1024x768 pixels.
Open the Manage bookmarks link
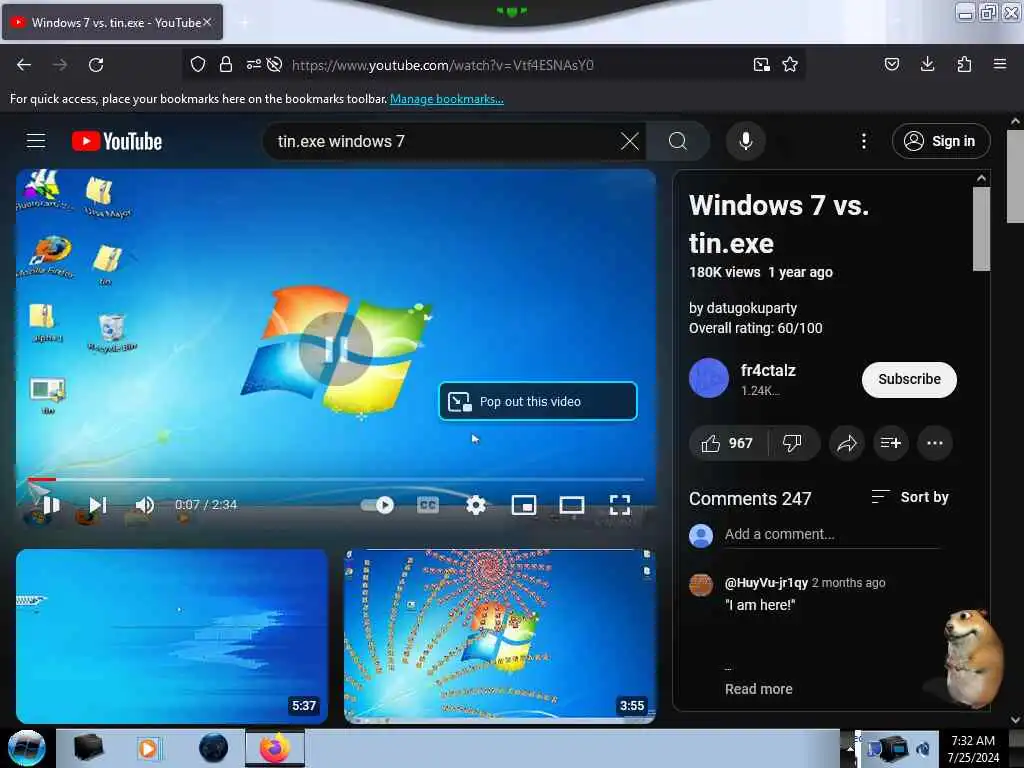pyautogui.click(x=447, y=99)
